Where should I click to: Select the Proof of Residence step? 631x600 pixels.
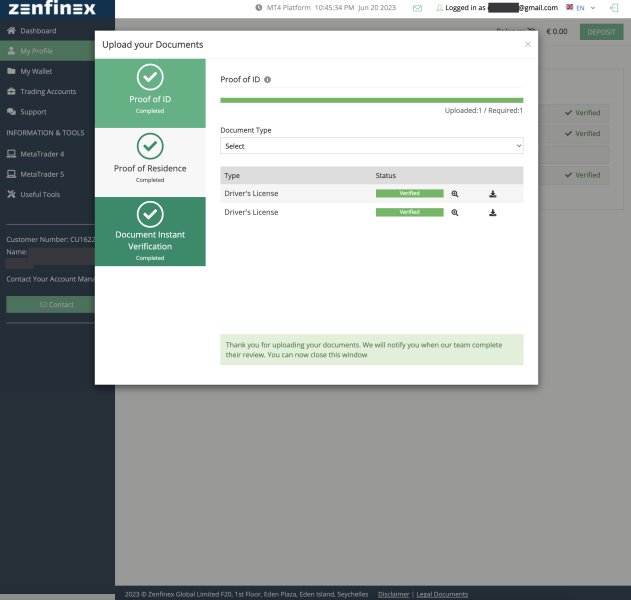(150, 163)
